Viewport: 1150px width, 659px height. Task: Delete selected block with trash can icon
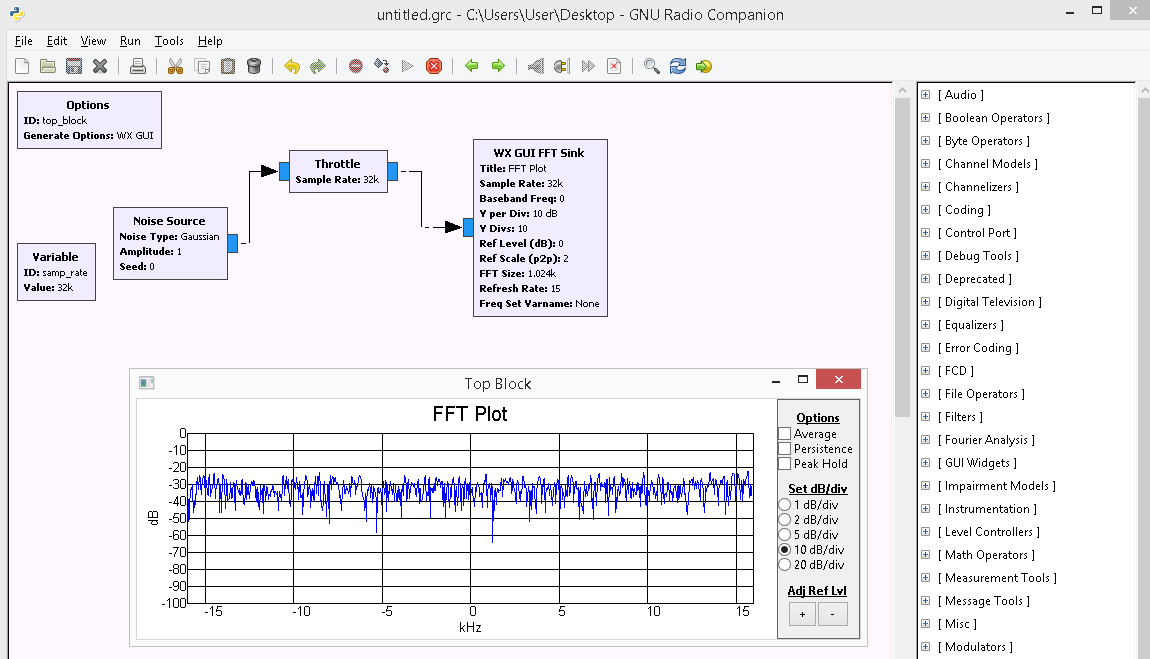pyautogui.click(x=254, y=67)
